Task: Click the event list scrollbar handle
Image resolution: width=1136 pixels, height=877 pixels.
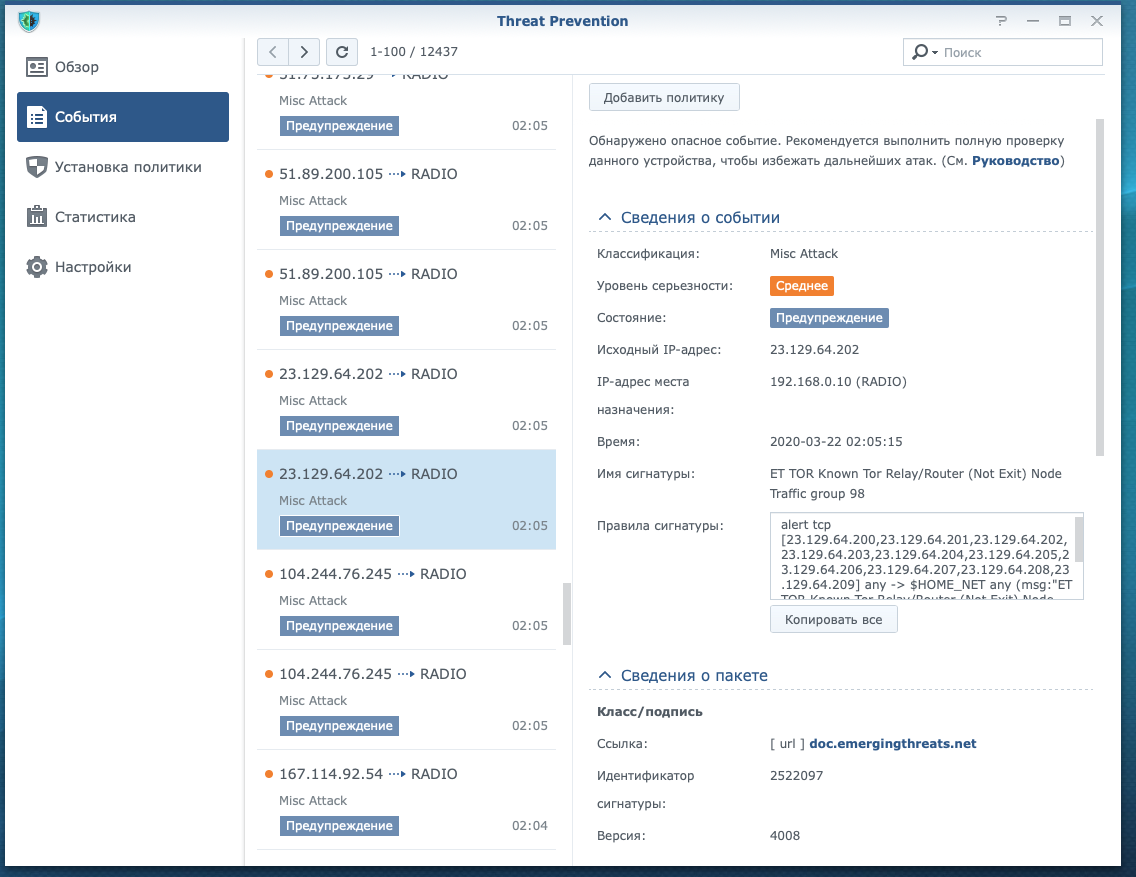Action: pyautogui.click(x=566, y=614)
